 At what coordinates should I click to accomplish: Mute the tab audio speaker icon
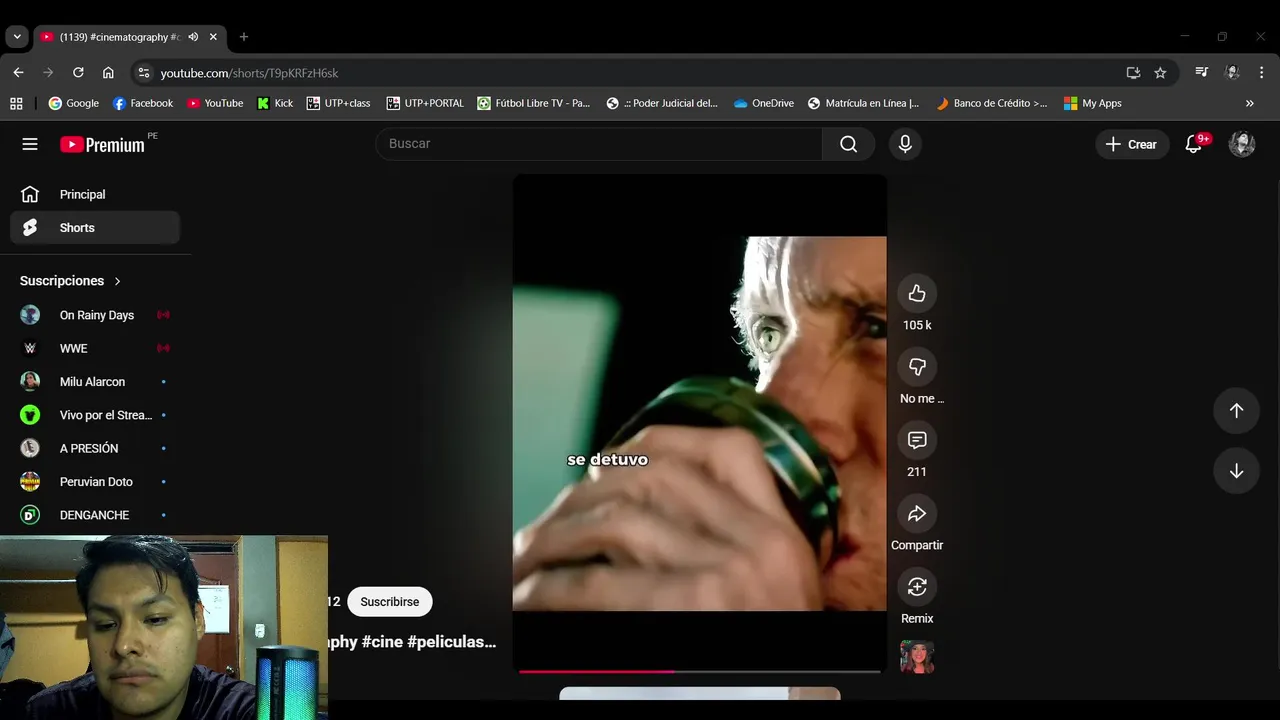[193, 37]
